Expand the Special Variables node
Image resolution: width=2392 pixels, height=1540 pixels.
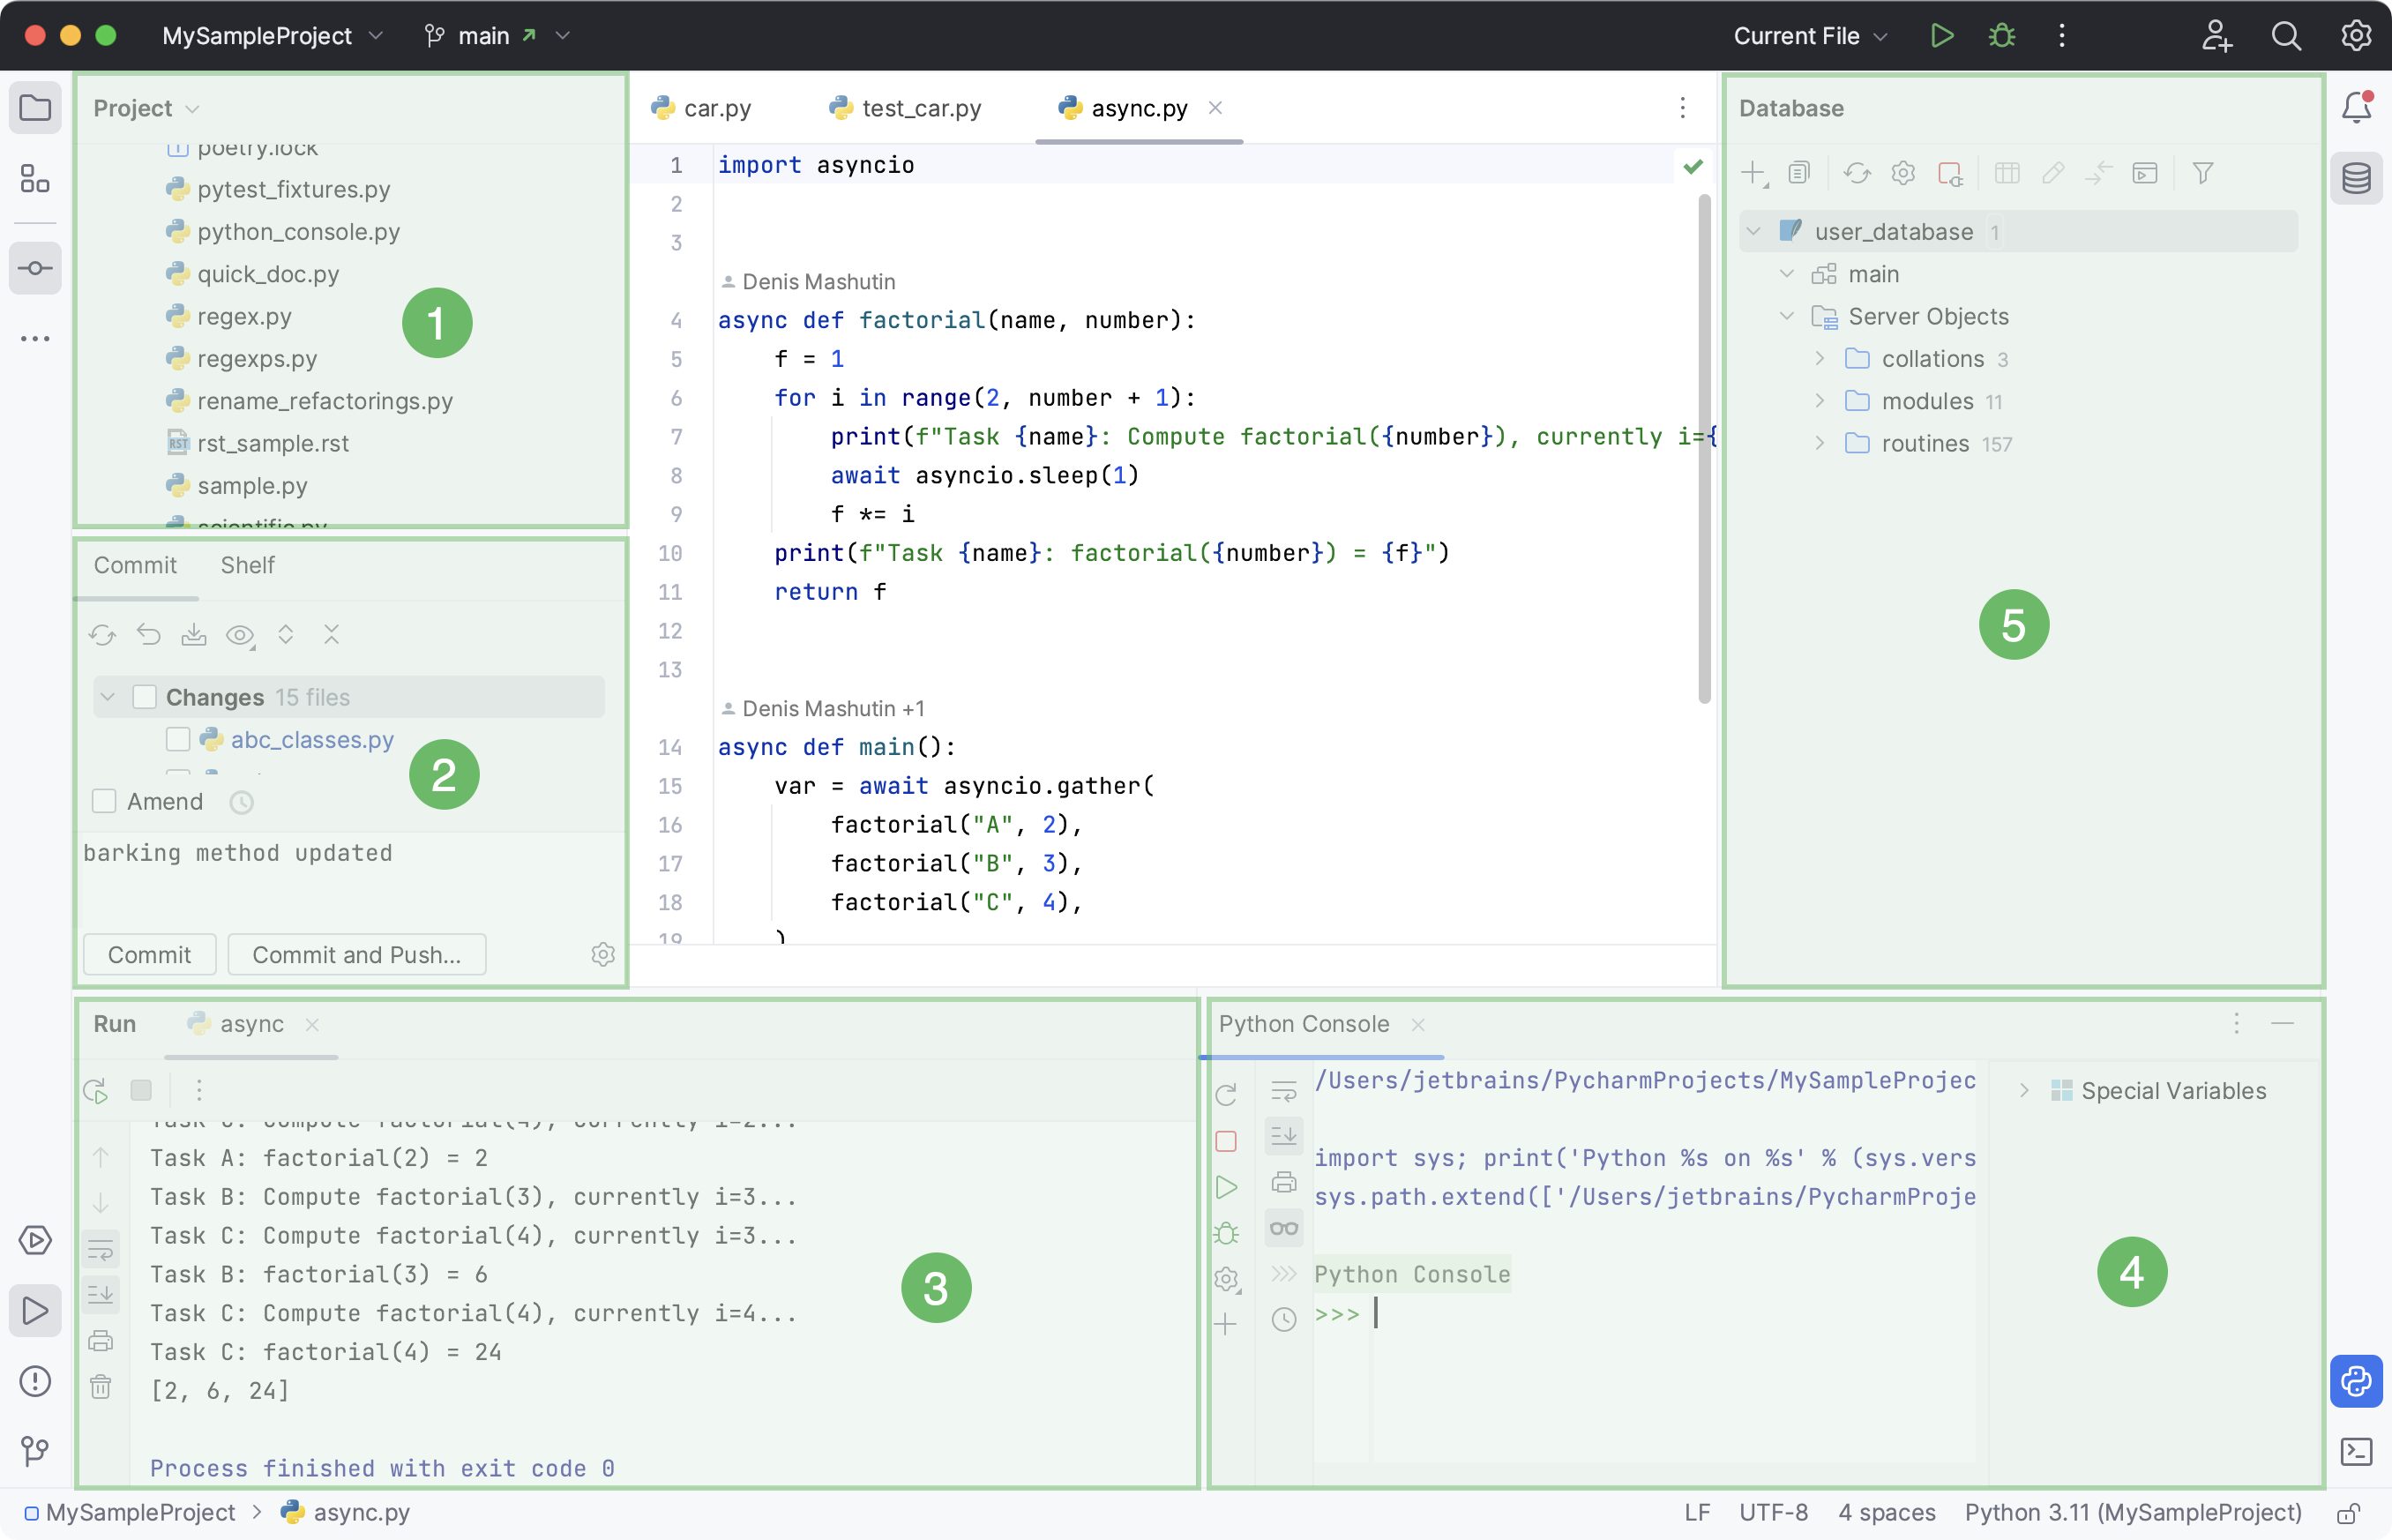2024,1091
